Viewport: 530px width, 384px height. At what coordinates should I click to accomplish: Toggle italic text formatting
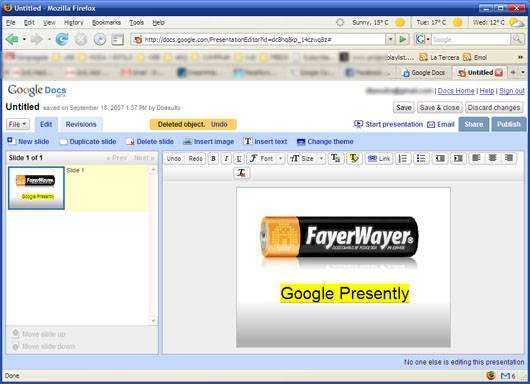[226, 159]
